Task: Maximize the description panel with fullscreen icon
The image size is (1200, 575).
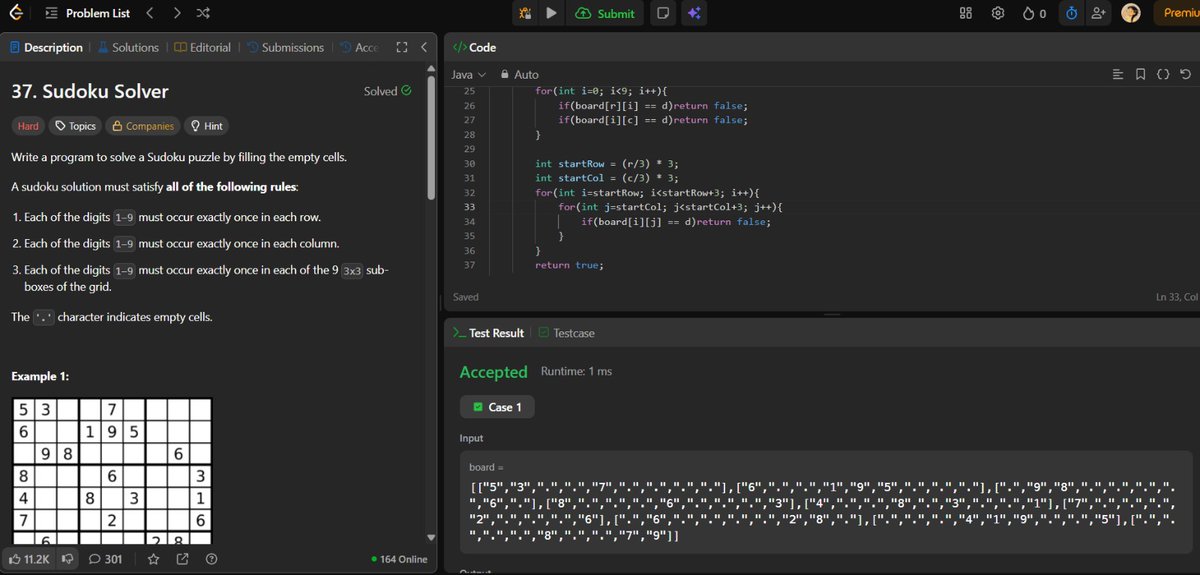Action: coord(402,47)
